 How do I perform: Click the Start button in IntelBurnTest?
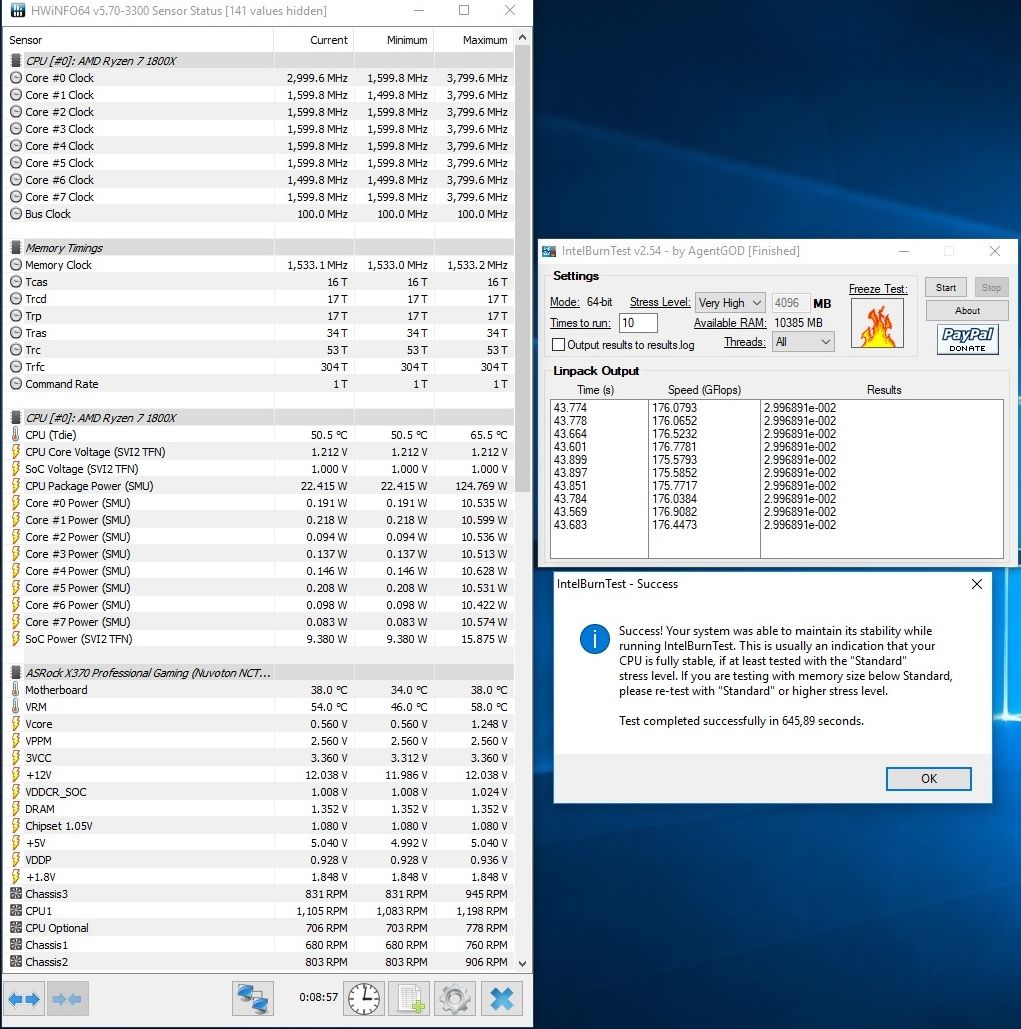click(x=946, y=287)
